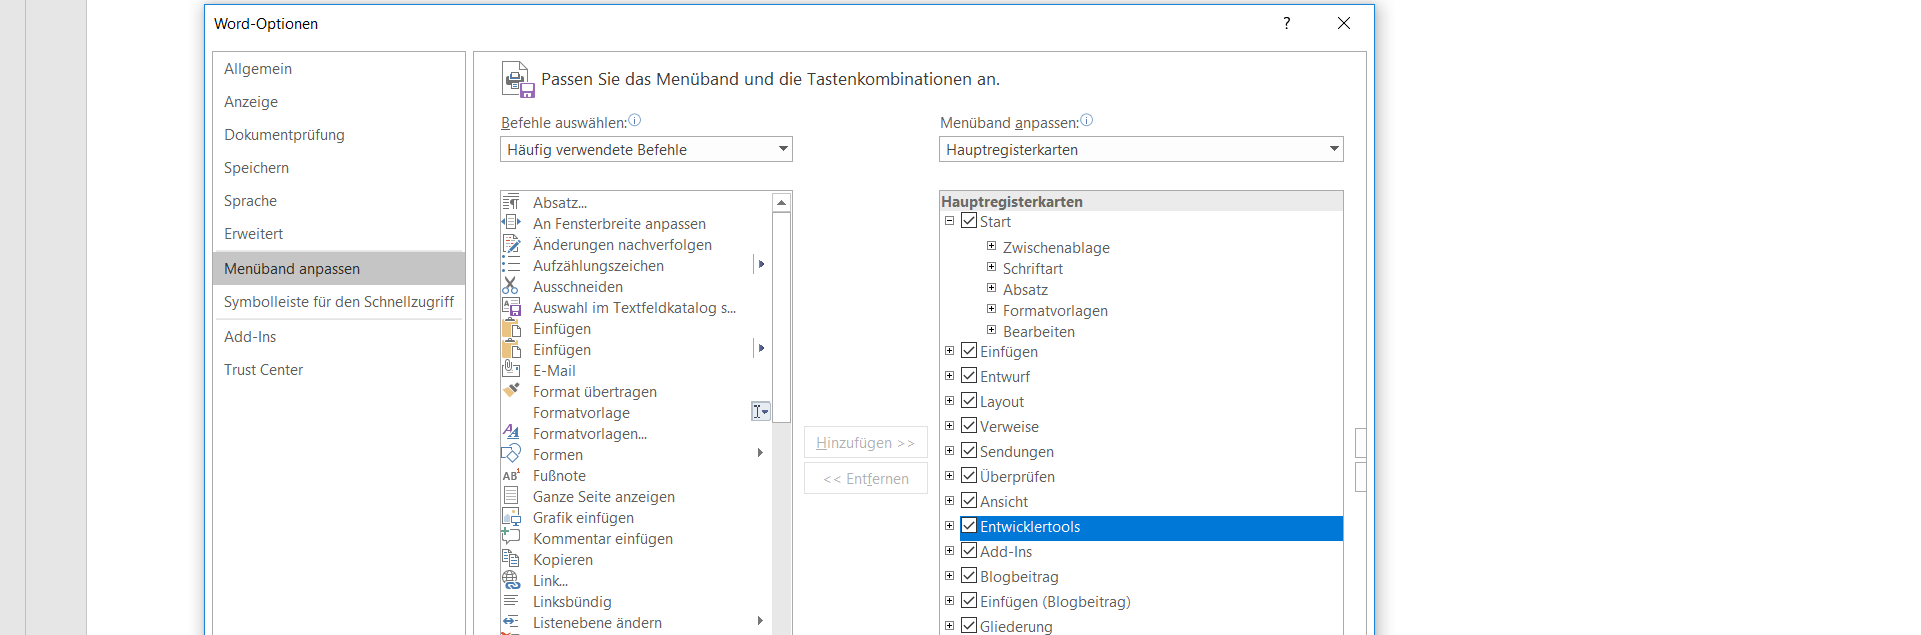Click the << Entfernen button

pyautogui.click(x=866, y=479)
